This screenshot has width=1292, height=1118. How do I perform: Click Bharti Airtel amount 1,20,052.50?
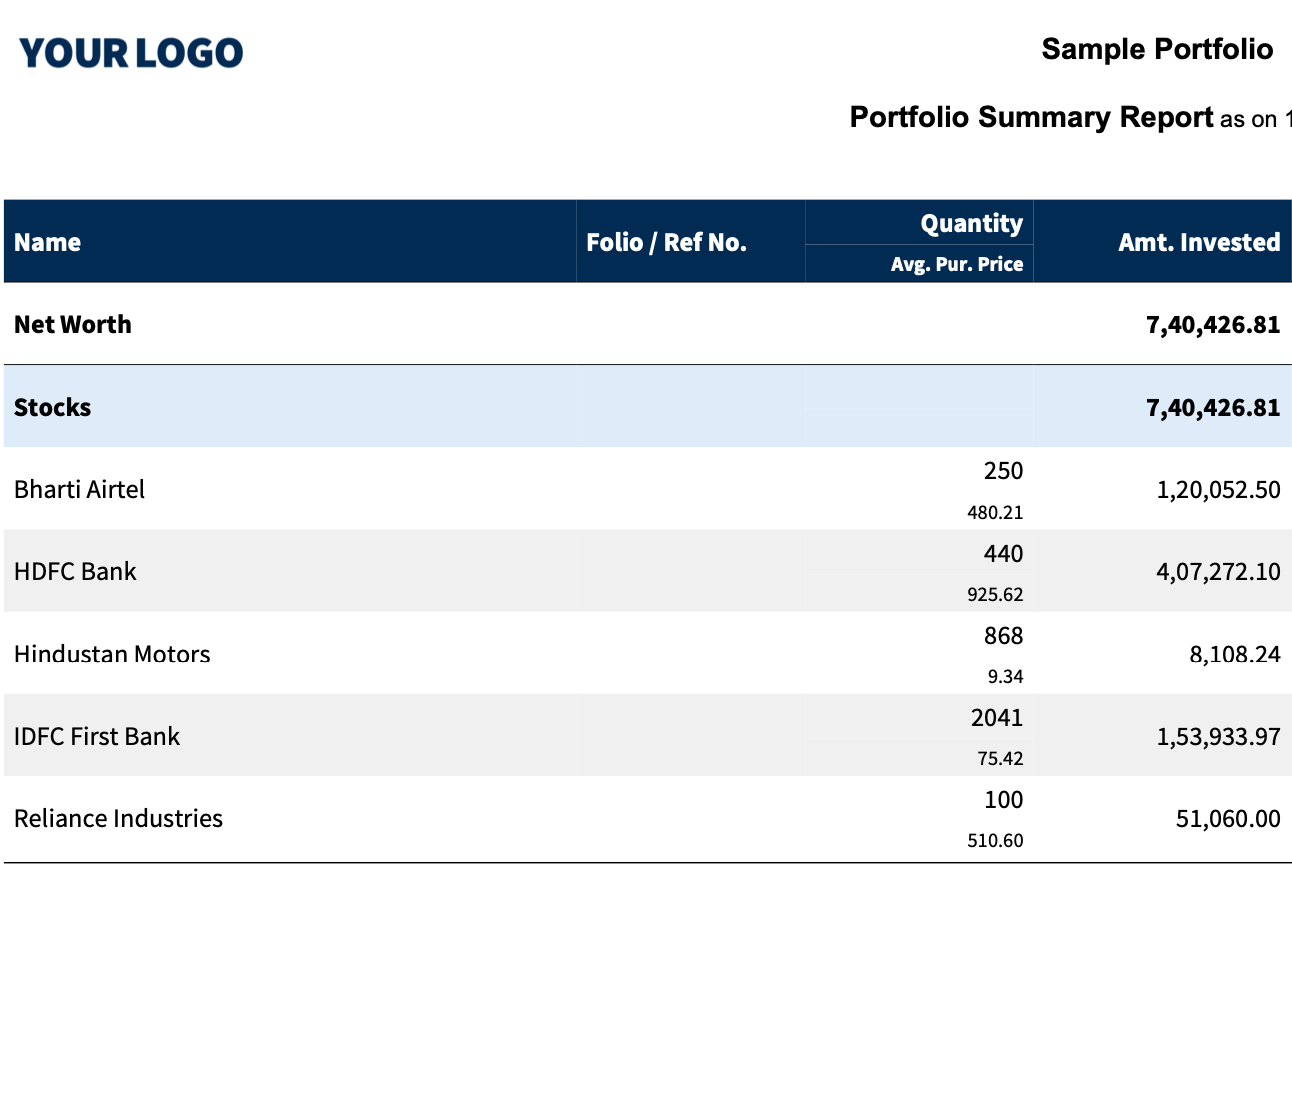tap(1218, 489)
